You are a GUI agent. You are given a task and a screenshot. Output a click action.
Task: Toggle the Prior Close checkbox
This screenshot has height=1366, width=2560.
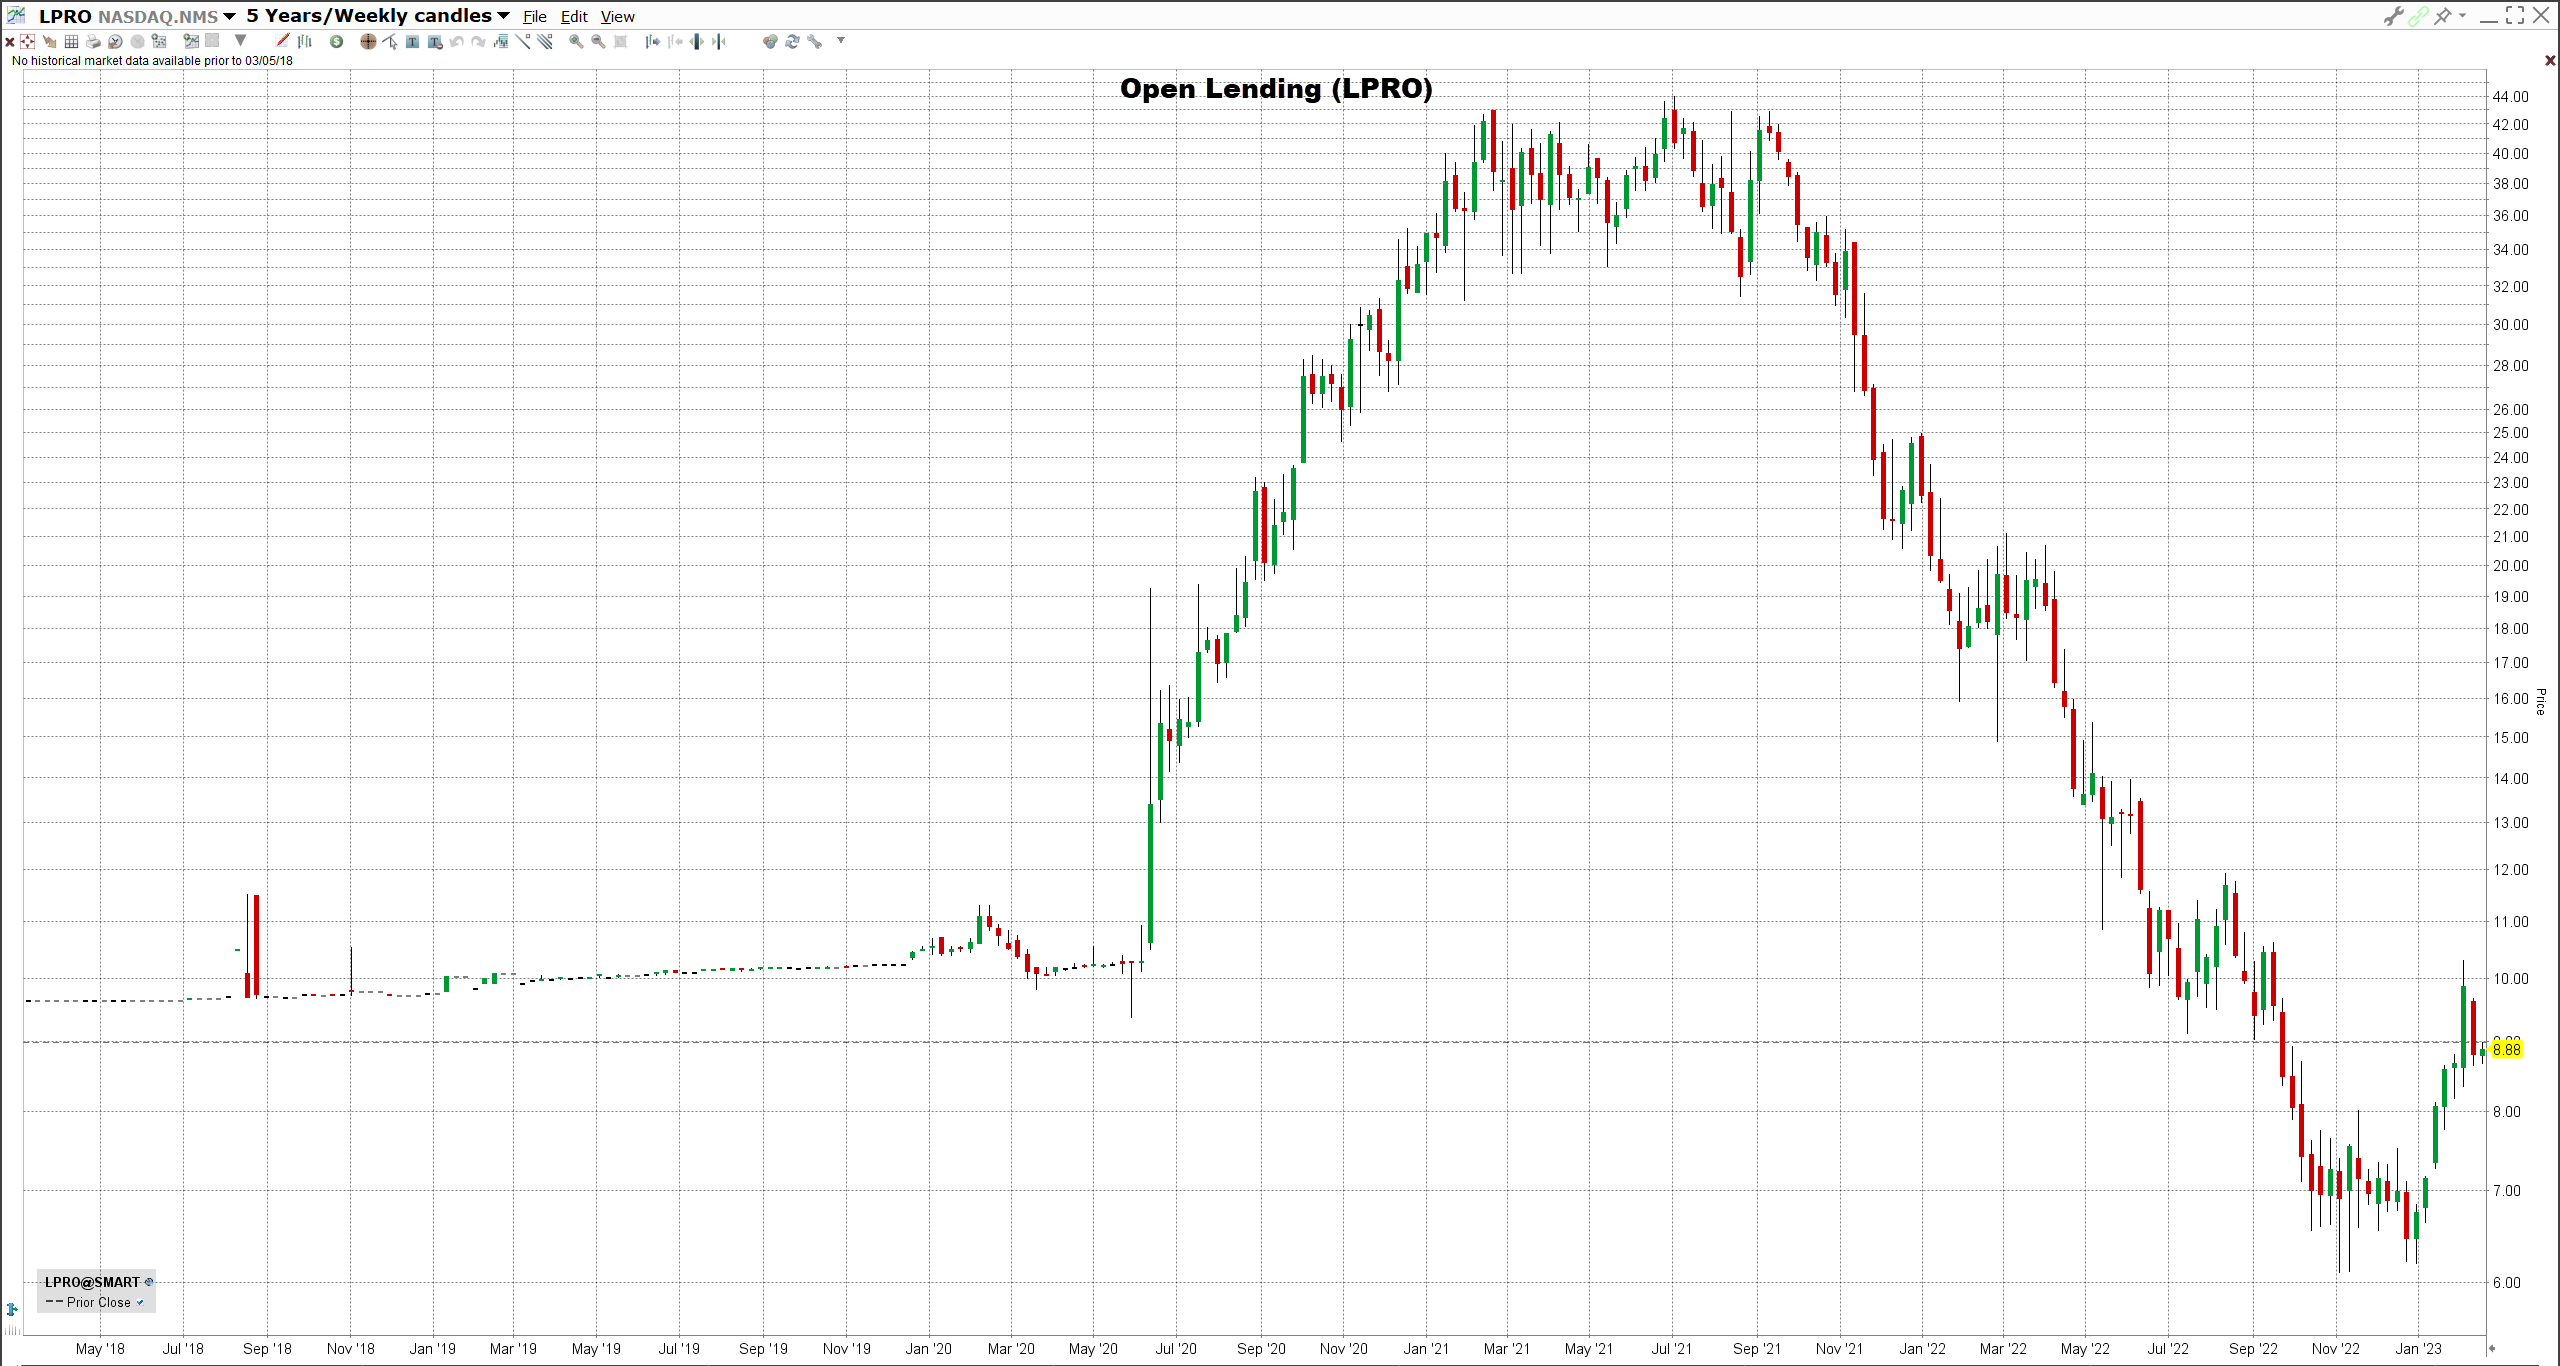click(x=140, y=1302)
